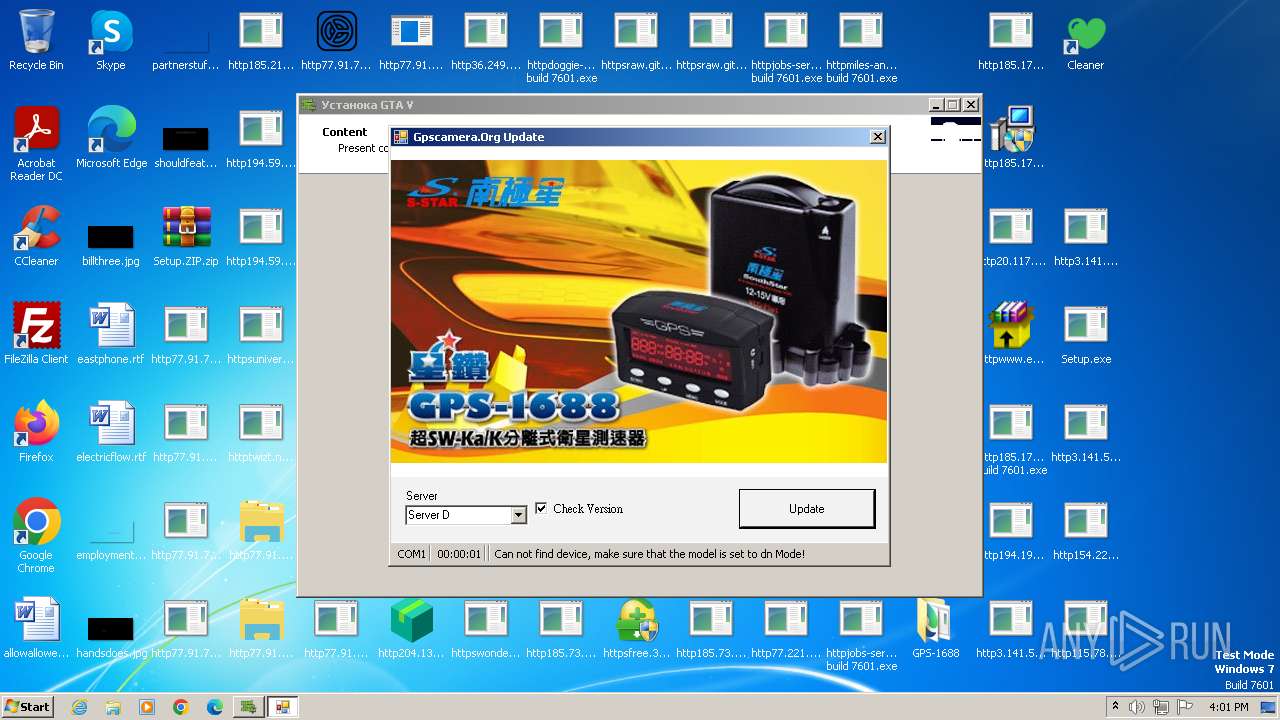The height and width of the screenshot is (720, 1280).
Task: Select the GPS-1688 folder icon
Action: [x=935, y=628]
